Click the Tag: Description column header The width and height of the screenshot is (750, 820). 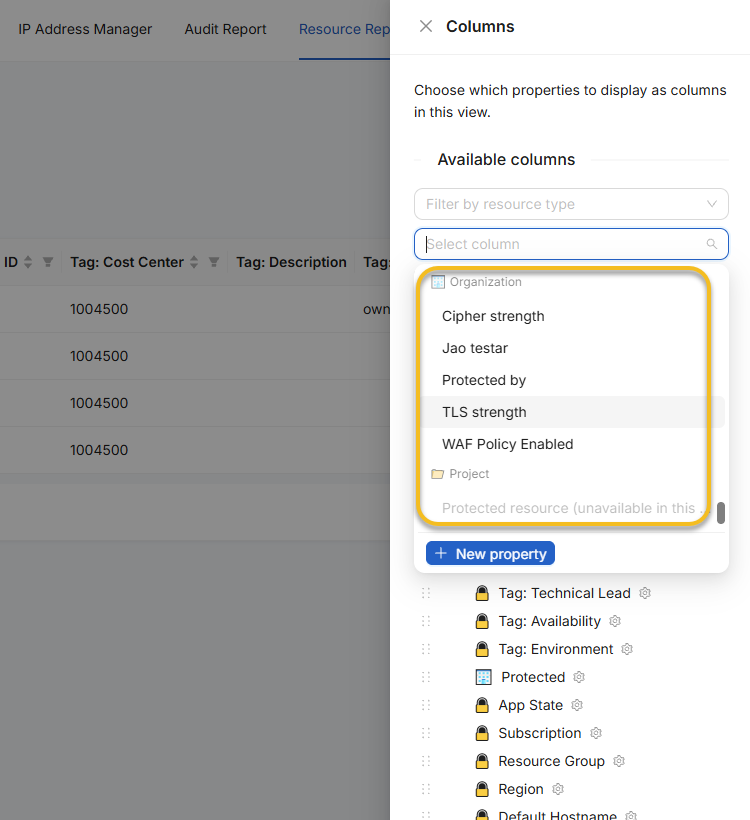point(291,262)
